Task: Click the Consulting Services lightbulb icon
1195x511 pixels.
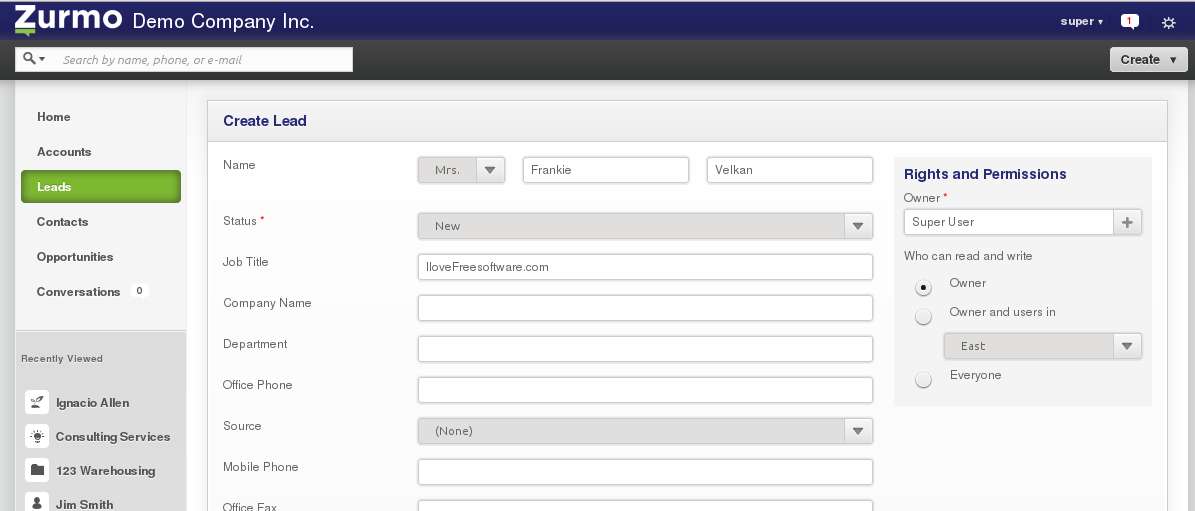Action: pos(37,436)
